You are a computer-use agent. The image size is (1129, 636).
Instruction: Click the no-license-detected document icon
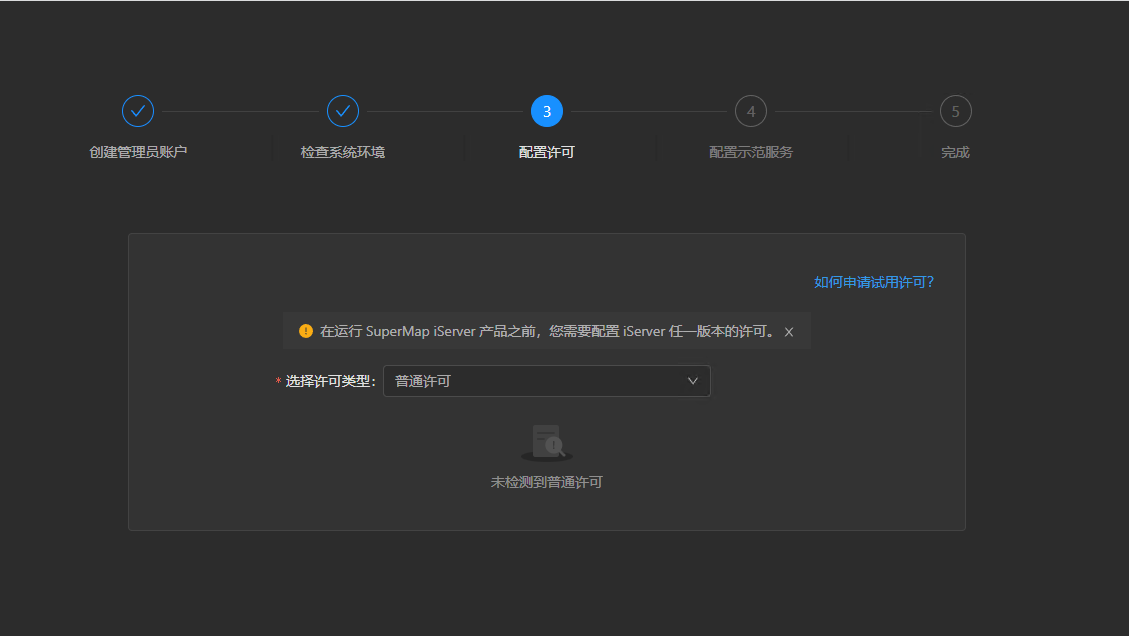pyautogui.click(x=547, y=442)
